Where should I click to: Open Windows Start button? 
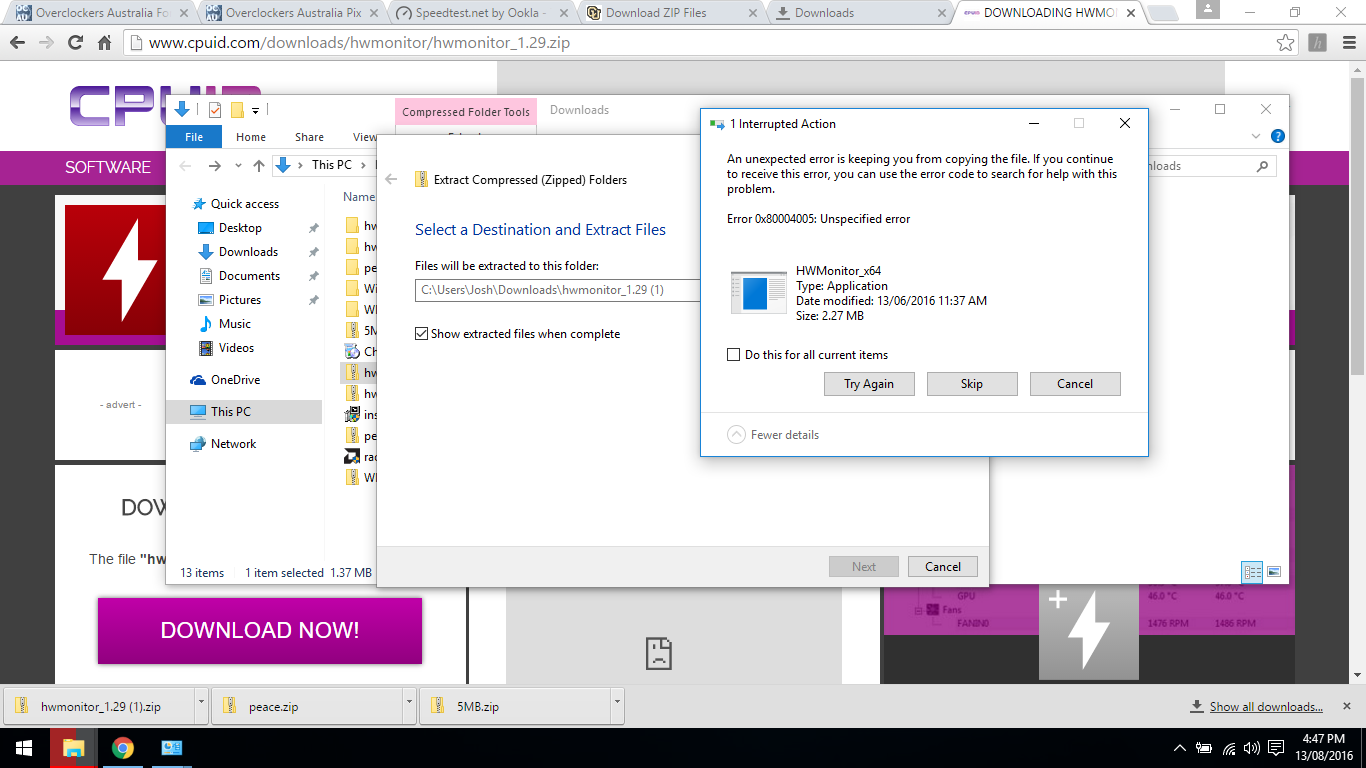[24, 747]
